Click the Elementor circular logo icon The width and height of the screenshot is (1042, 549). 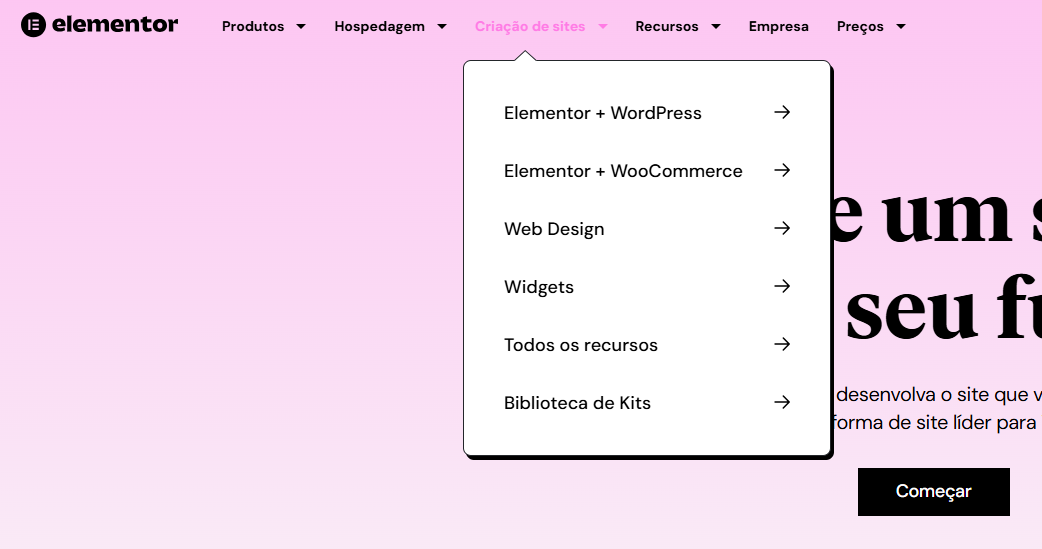(33, 25)
